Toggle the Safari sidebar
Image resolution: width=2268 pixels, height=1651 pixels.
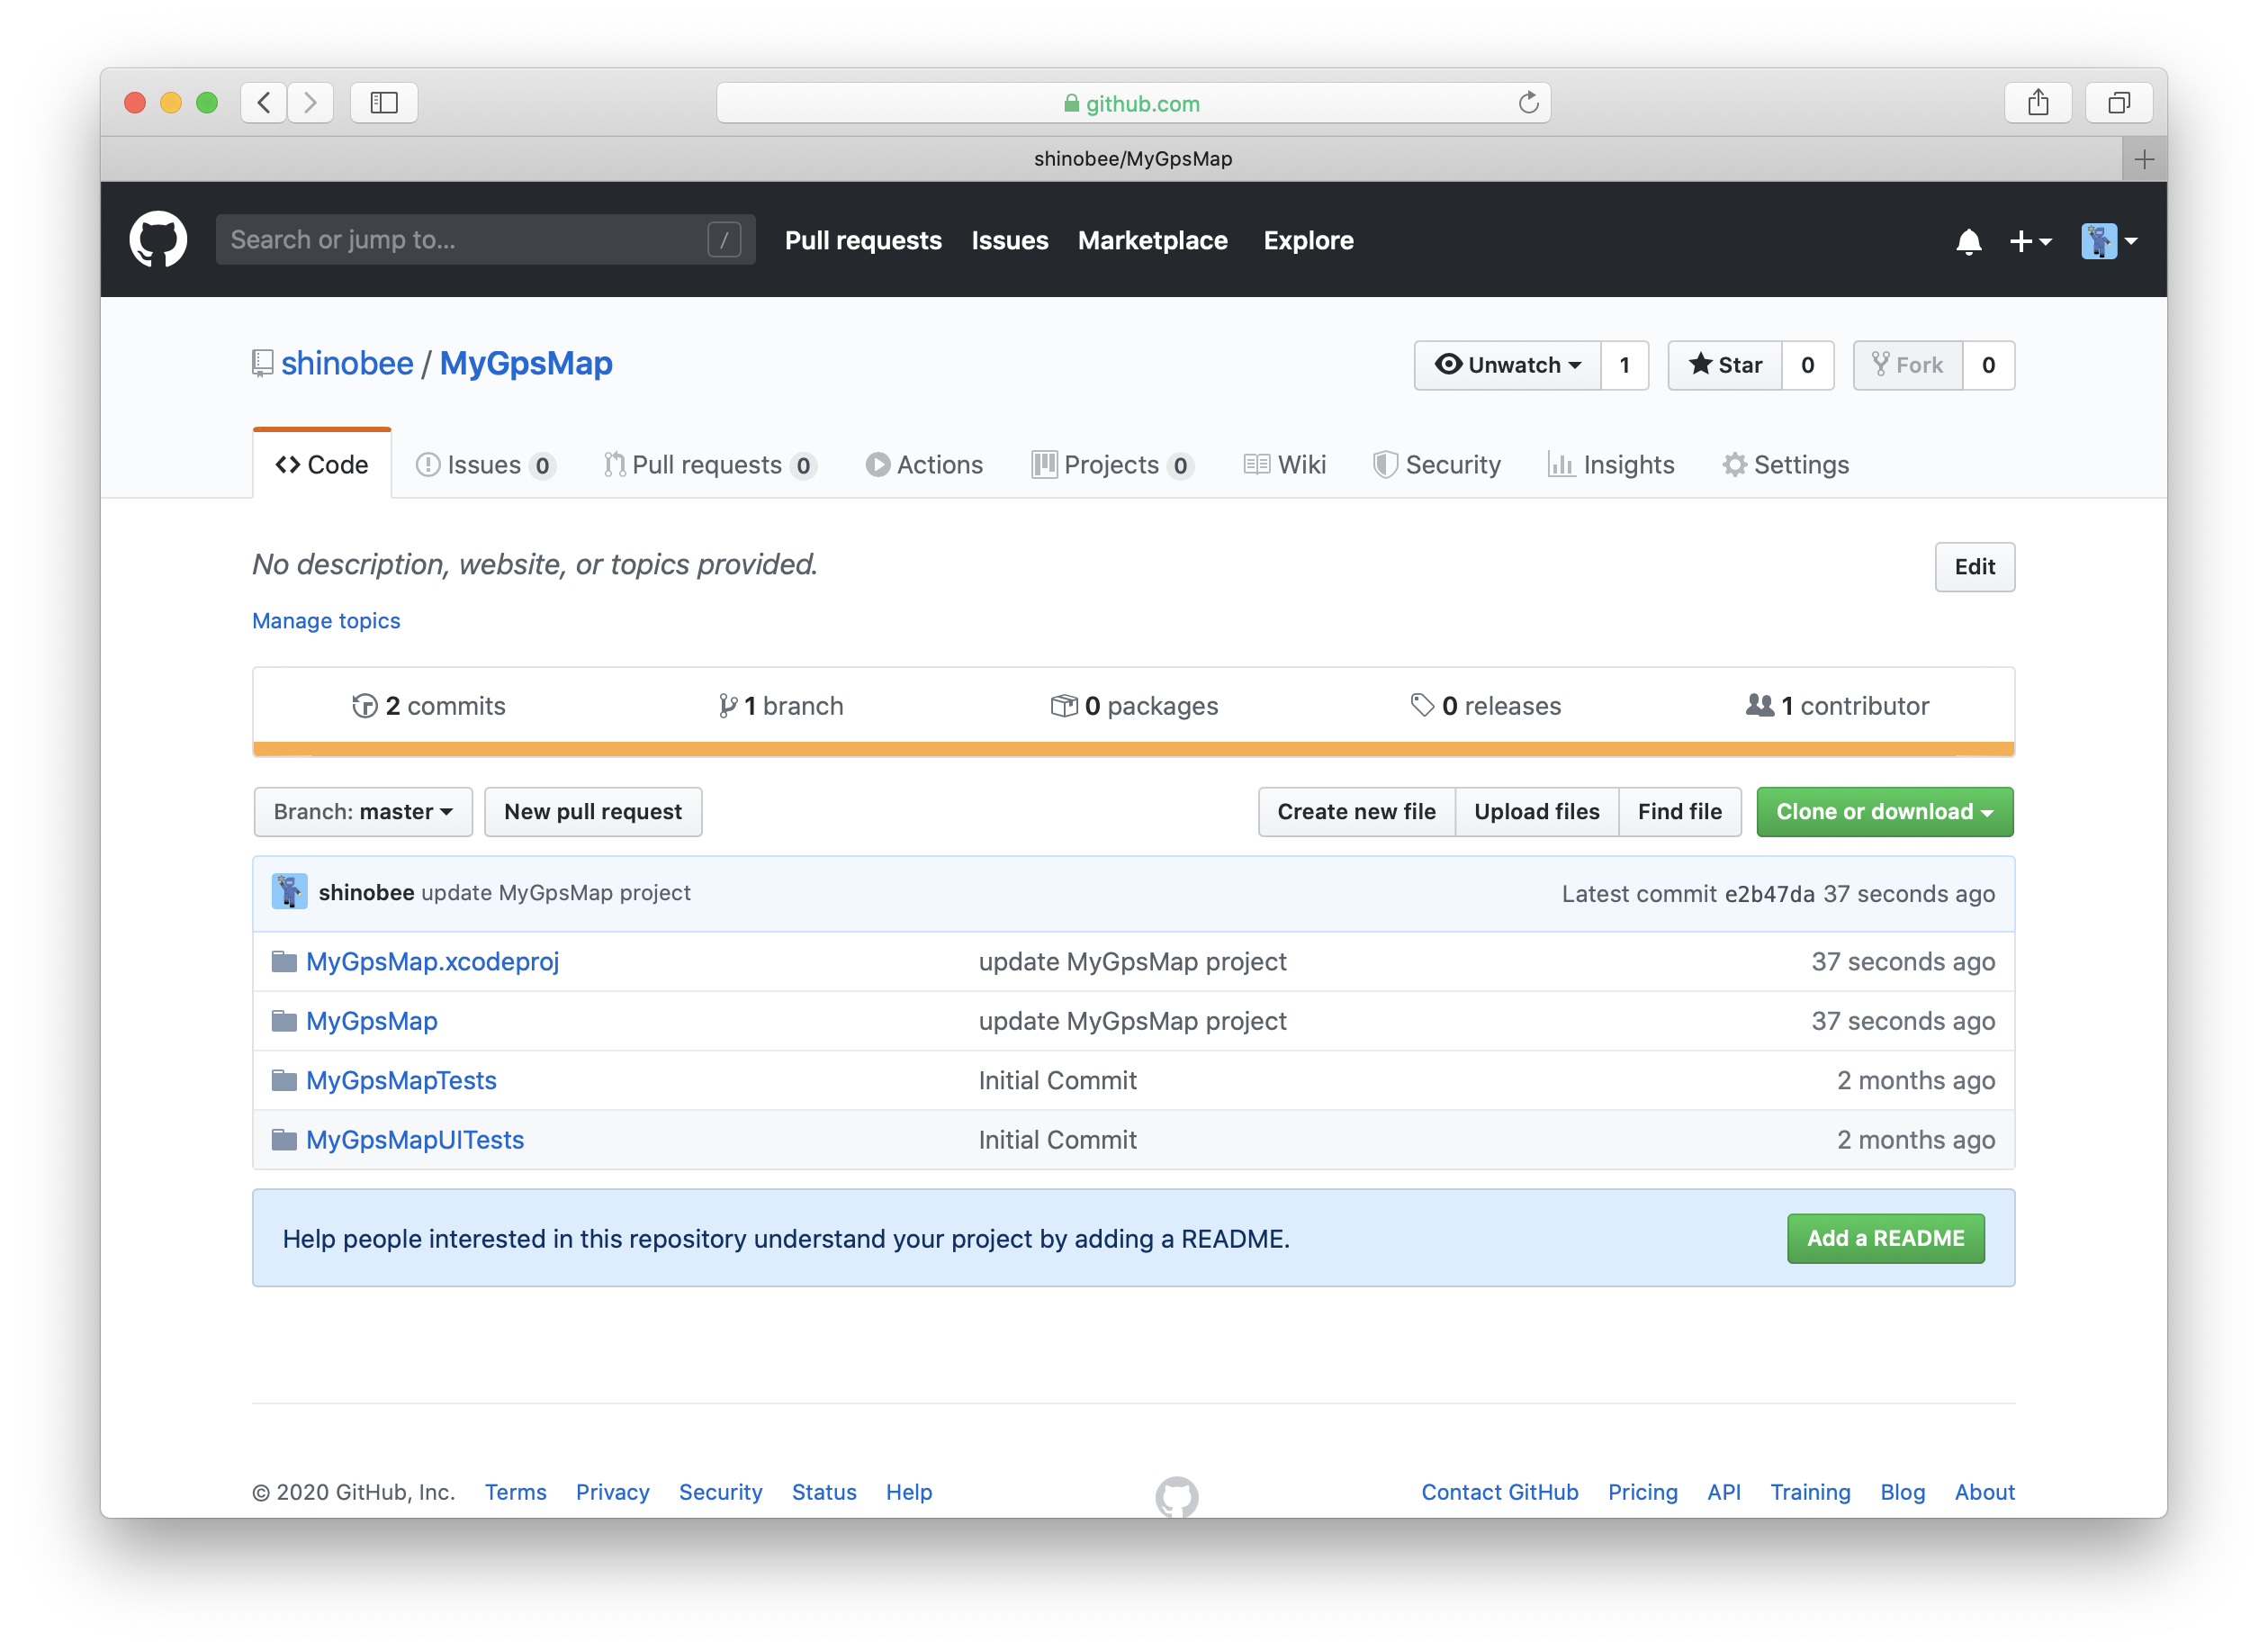coord(383,102)
